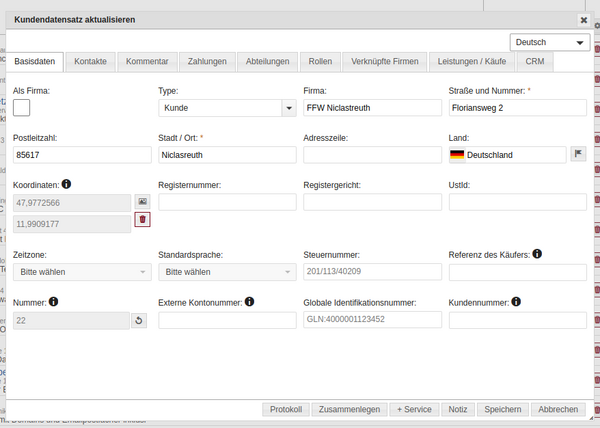Expand the Type dropdown showing Kunde
The image size is (600, 428).
click(227, 107)
